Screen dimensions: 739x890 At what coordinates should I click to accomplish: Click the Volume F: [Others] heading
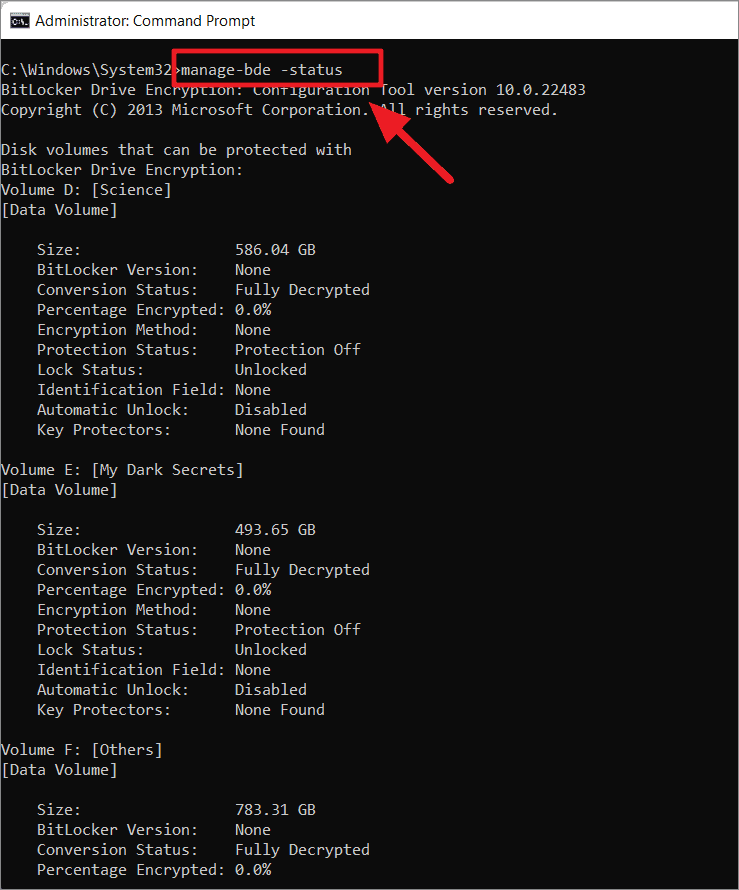pos(82,750)
